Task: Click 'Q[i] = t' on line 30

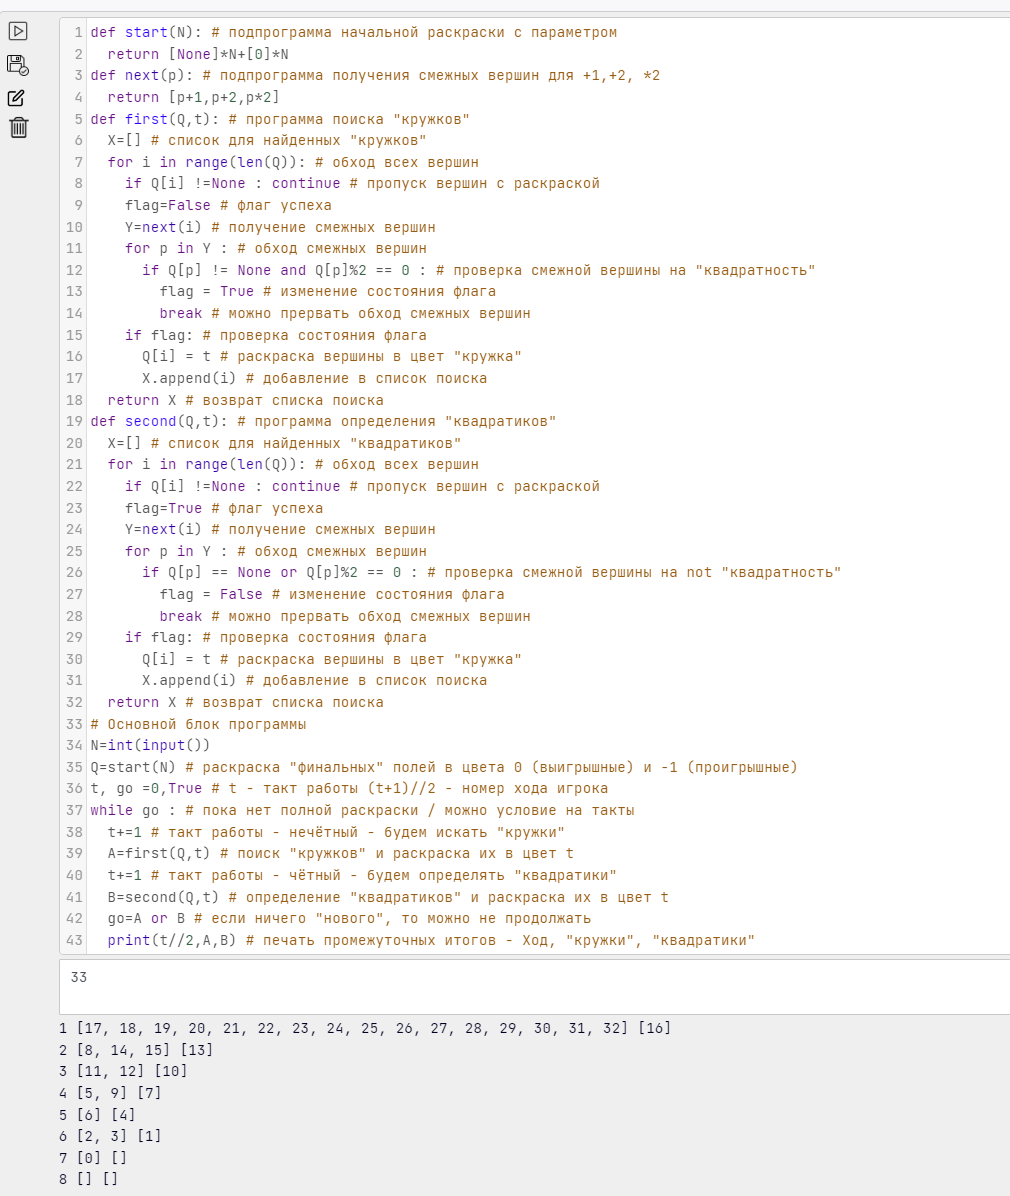Action: 176,659
